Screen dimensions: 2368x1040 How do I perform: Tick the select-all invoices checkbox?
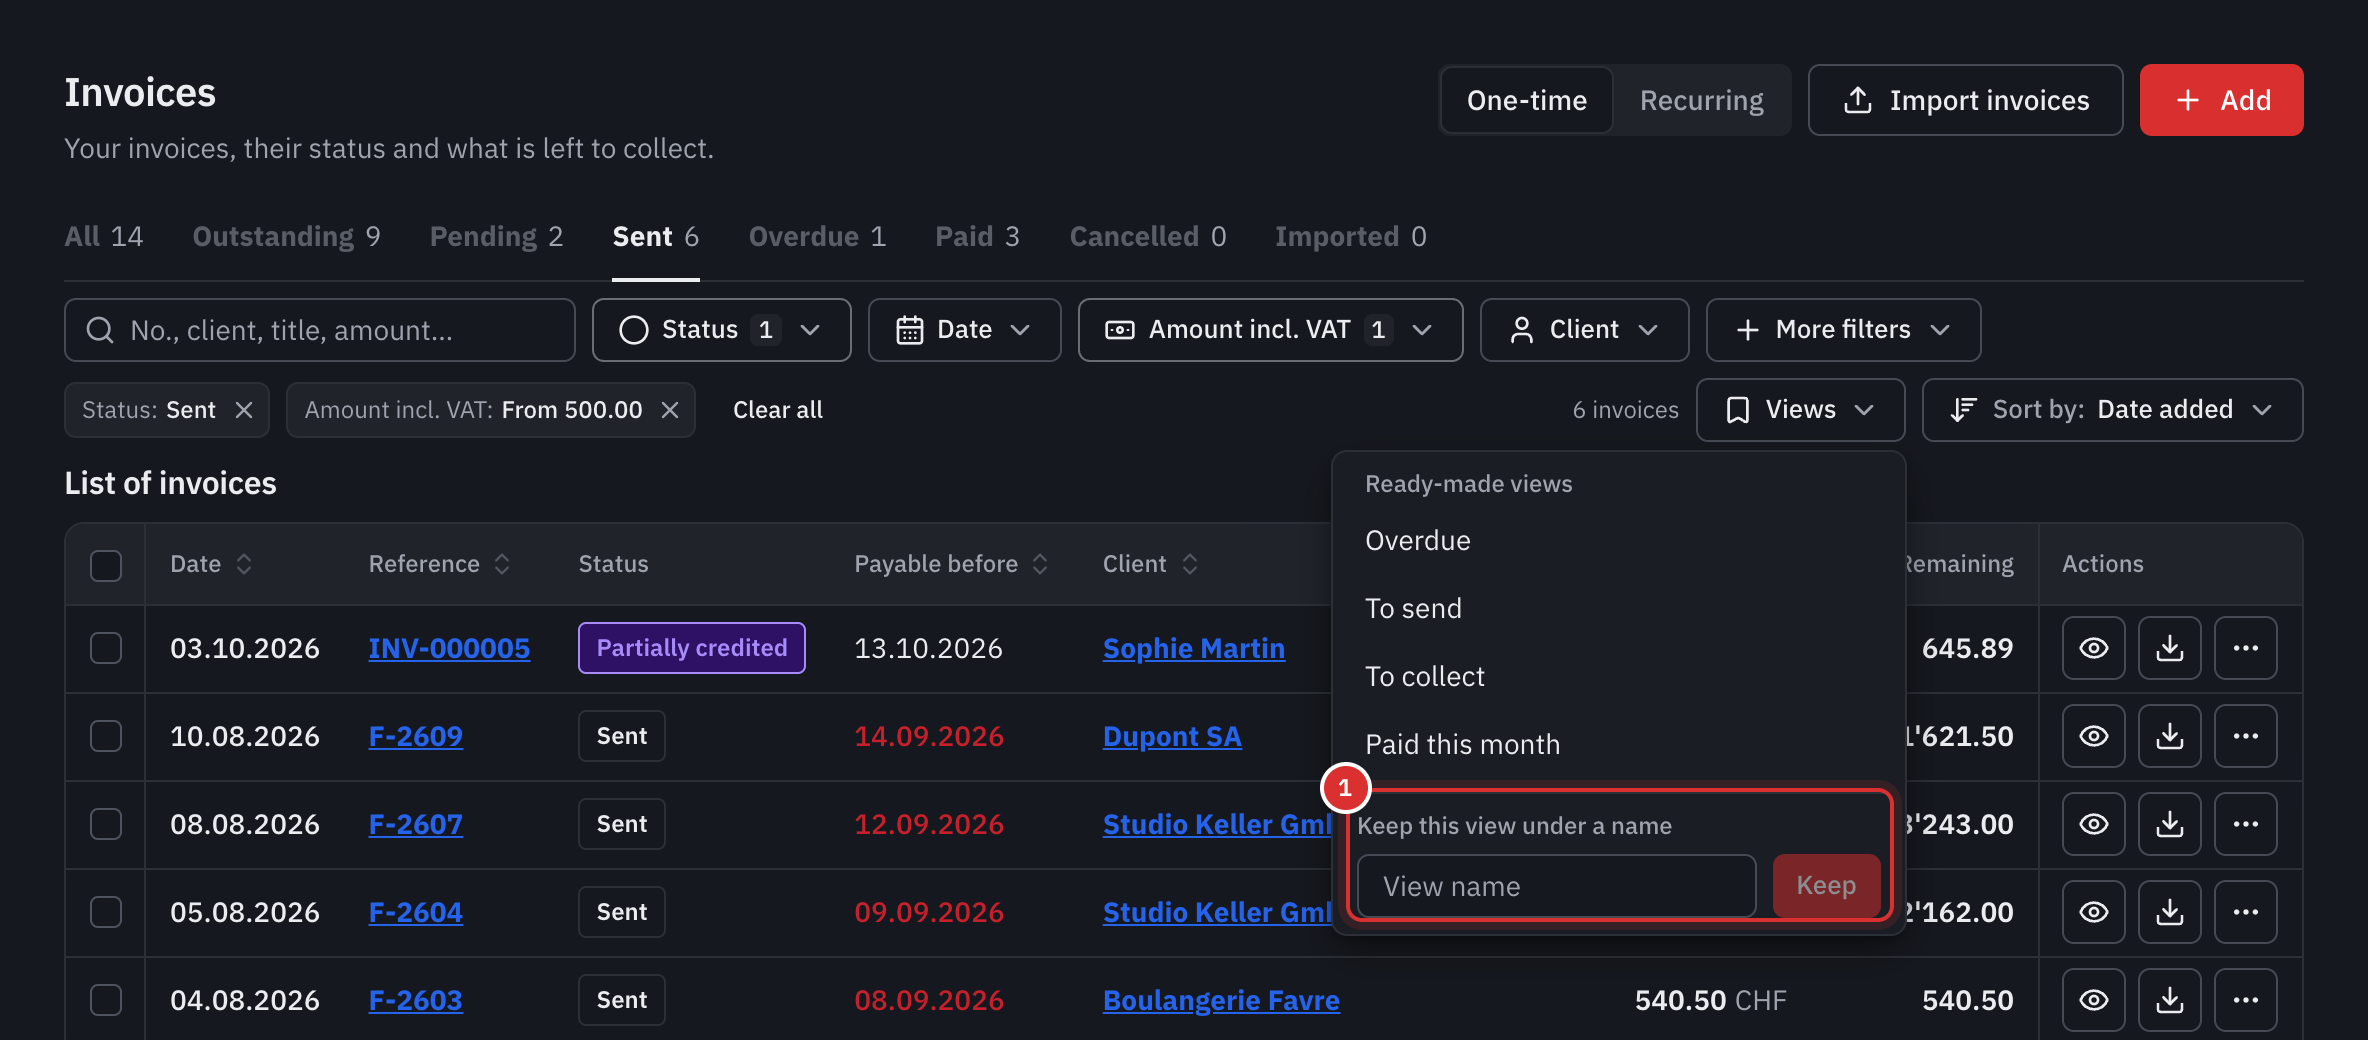click(x=106, y=565)
